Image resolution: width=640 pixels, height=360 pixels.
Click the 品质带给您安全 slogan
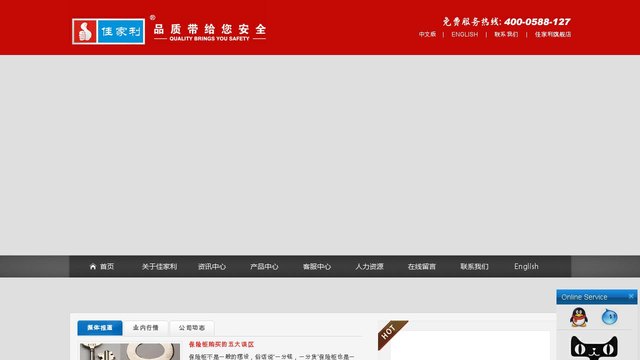click(210, 29)
